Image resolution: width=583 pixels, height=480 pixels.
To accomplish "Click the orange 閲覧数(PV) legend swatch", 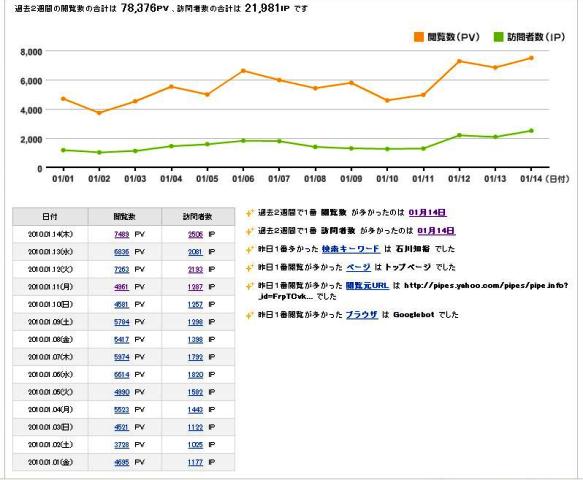I will 419,37.
